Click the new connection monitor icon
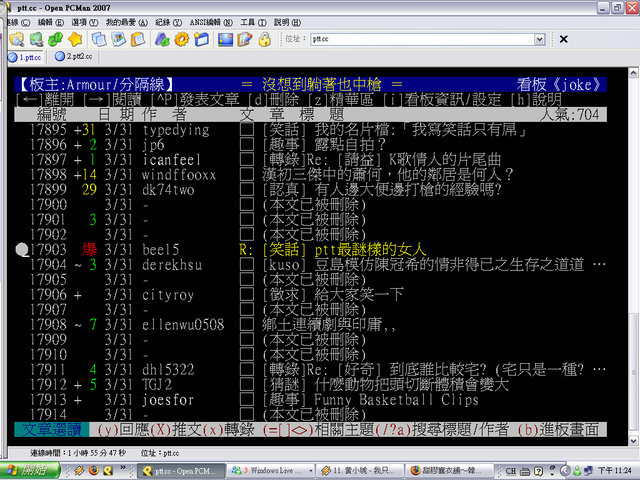 [36, 39]
